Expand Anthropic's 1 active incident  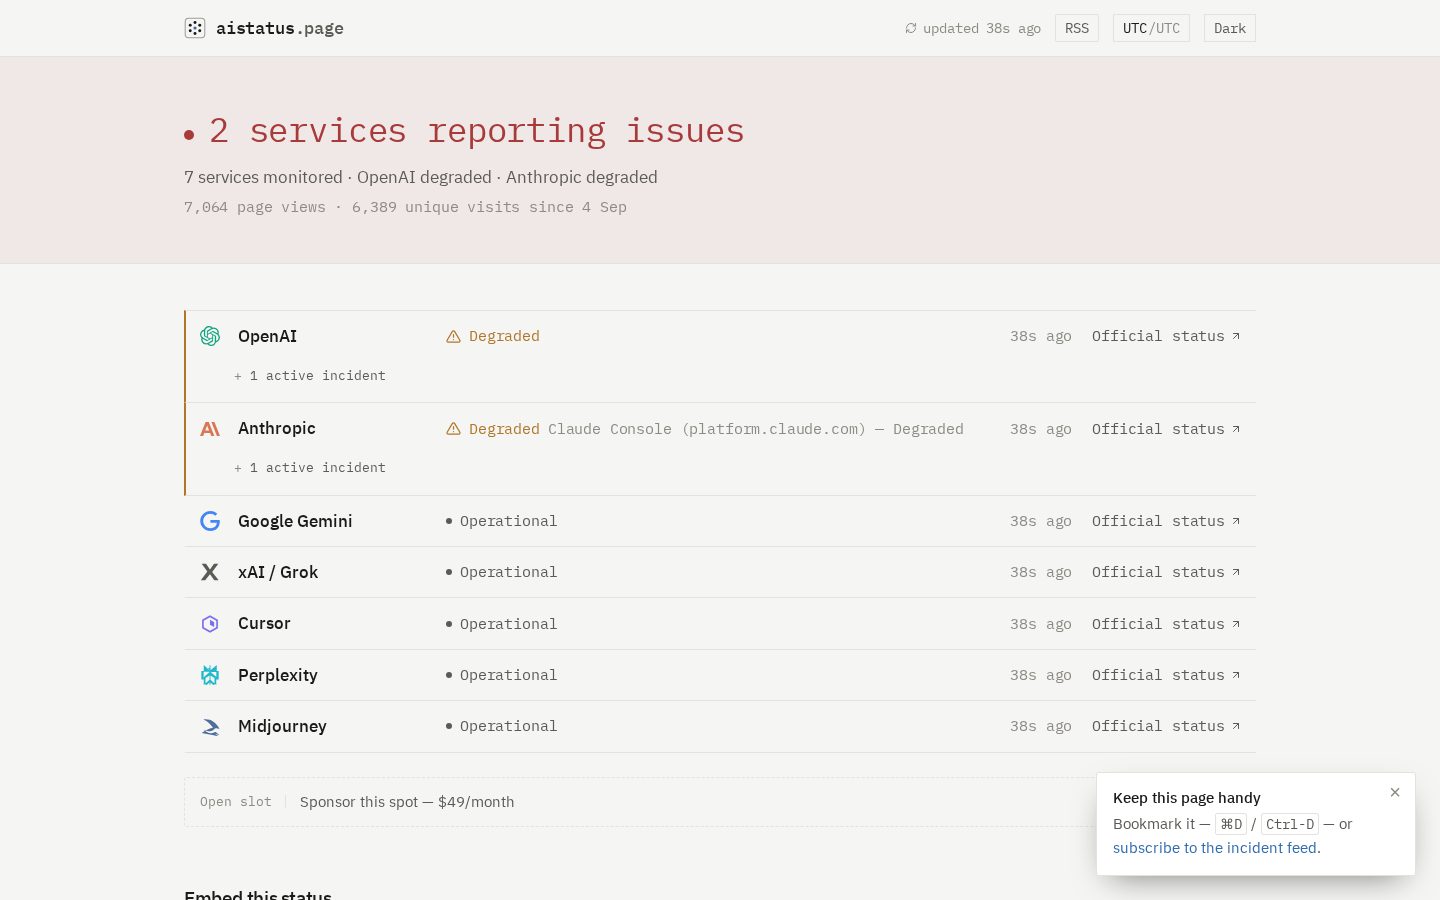310,468
